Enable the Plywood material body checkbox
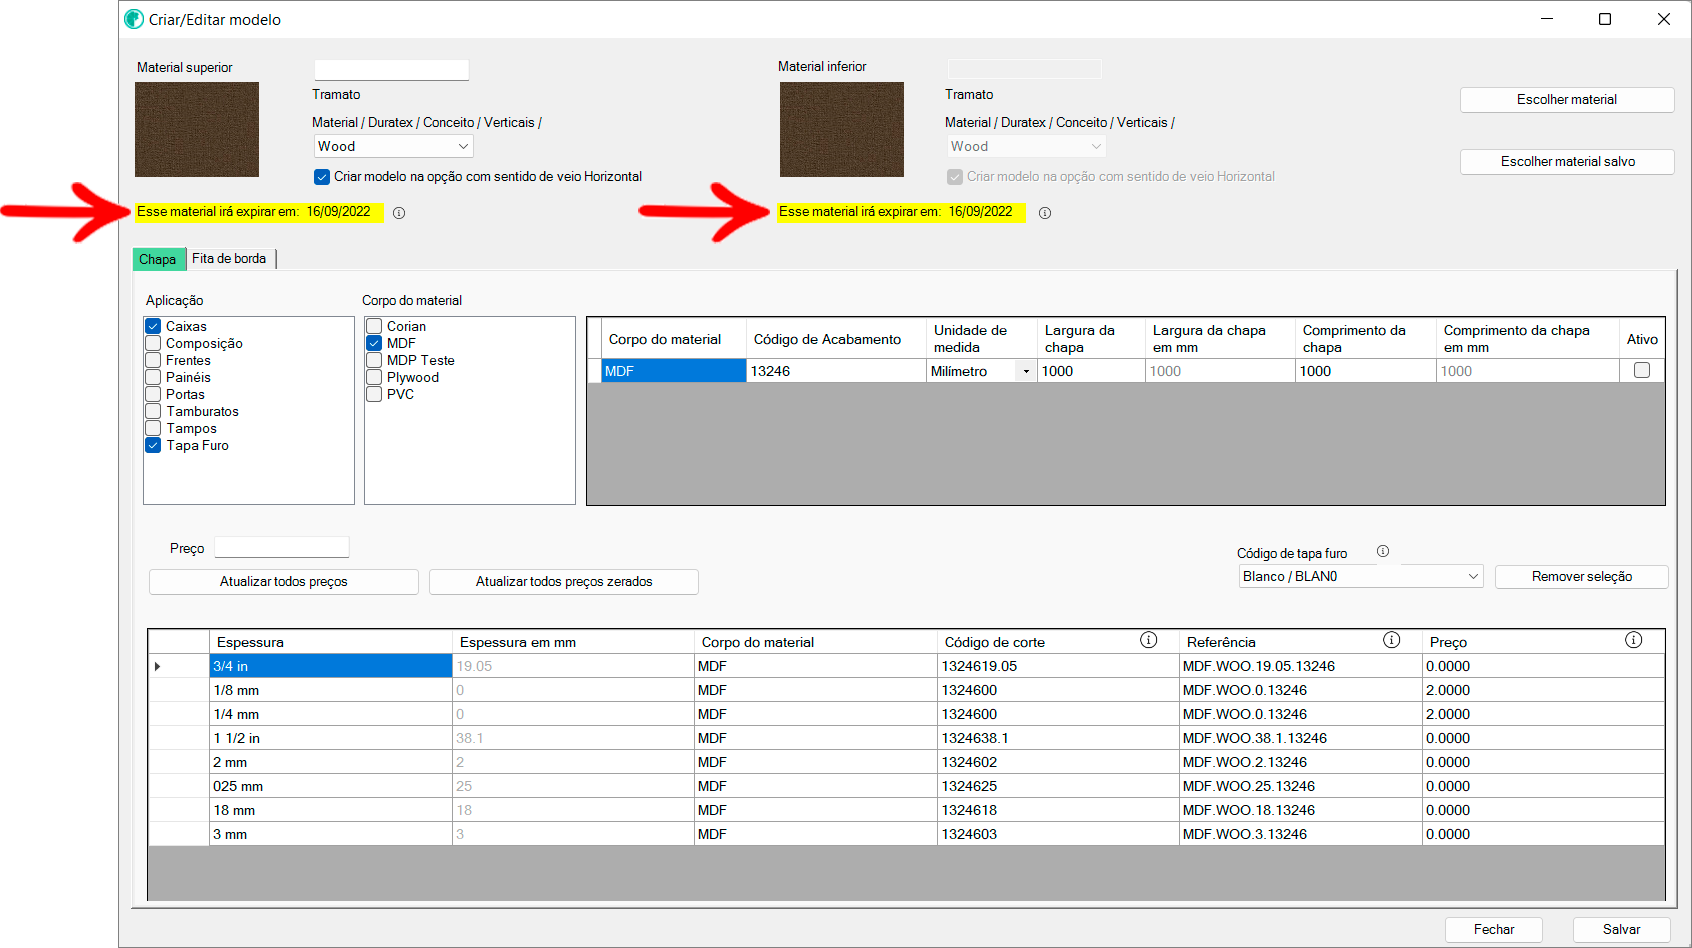The height and width of the screenshot is (948, 1692). click(x=374, y=377)
